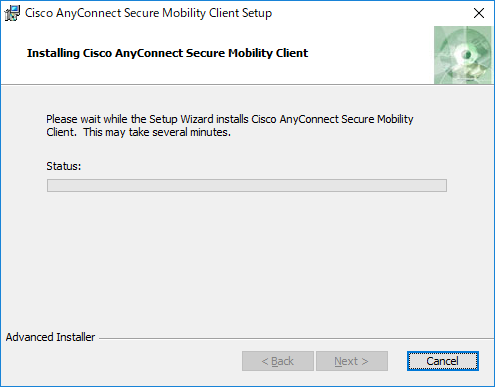This screenshot has width=495, height=387.
Task: Cancel the AnyConnect installation
Action: pos(443,361)
